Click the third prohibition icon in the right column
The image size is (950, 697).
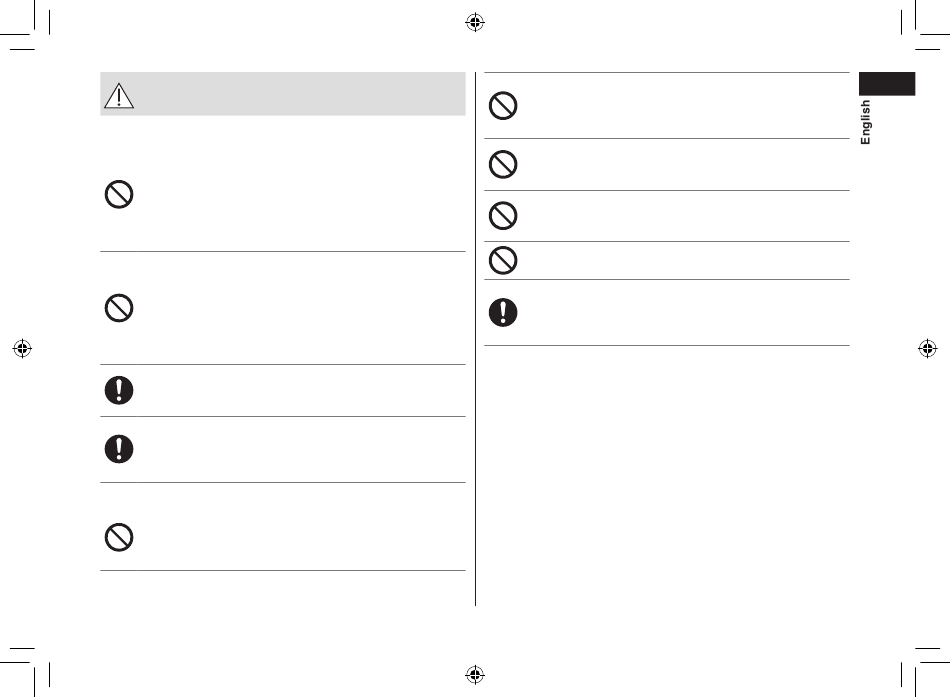click(503, 216)
